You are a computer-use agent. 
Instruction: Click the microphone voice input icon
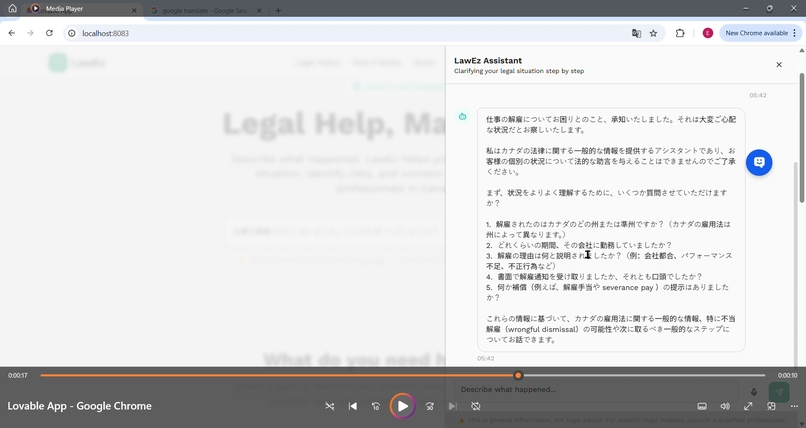pos(754,392)
